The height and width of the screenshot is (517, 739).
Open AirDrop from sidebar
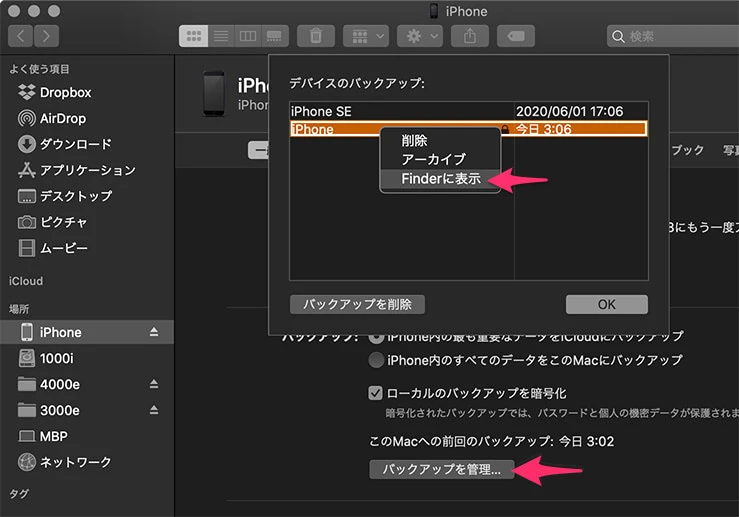(65, 118)
